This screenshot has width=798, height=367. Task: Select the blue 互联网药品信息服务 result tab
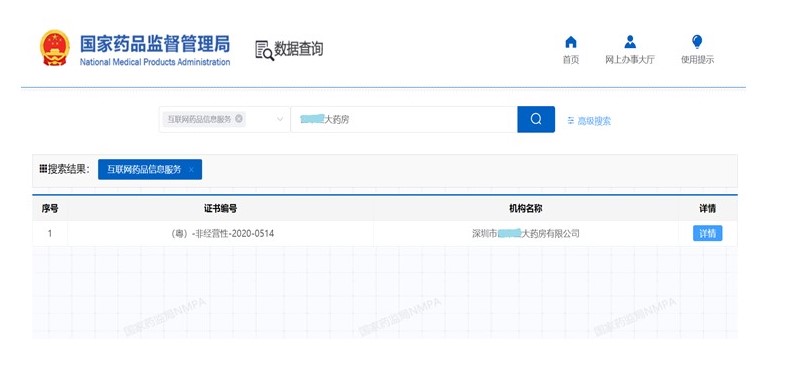click(x=150, y=170)
